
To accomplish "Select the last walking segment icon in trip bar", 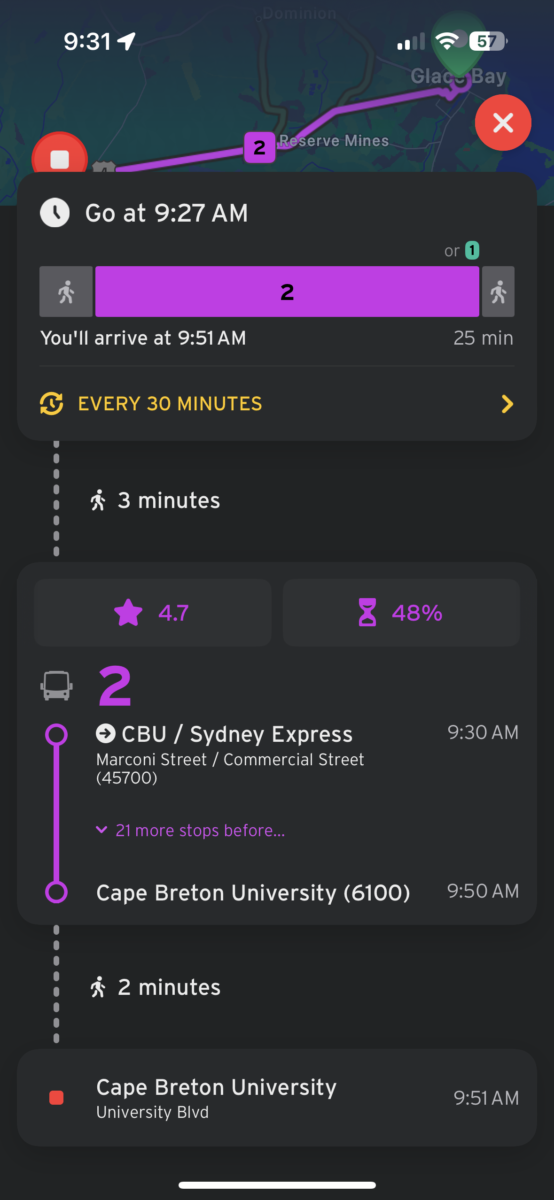I will pos(498,292).
